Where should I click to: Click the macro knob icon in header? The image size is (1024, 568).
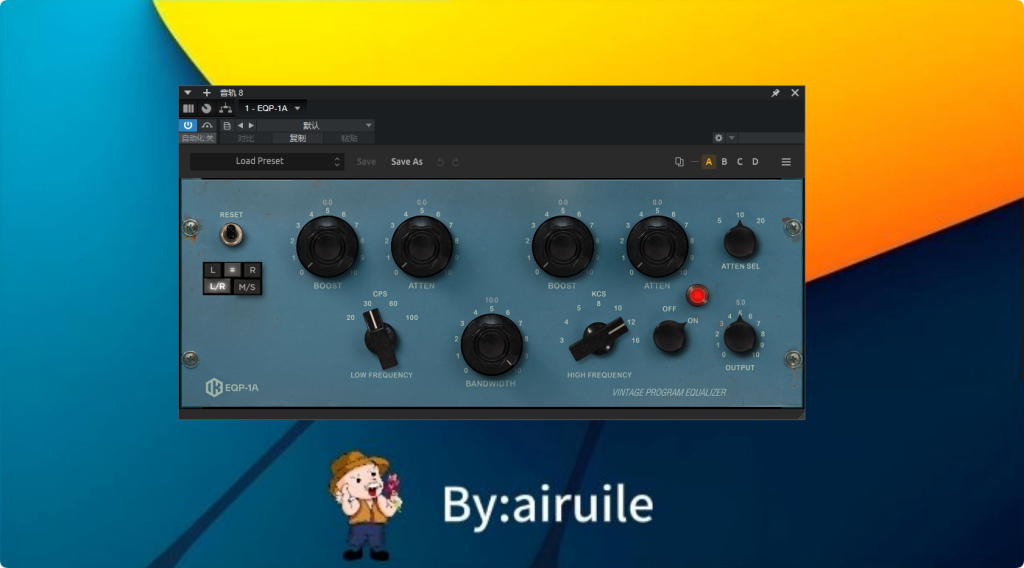pyautogui.click(x=206, y=108)
